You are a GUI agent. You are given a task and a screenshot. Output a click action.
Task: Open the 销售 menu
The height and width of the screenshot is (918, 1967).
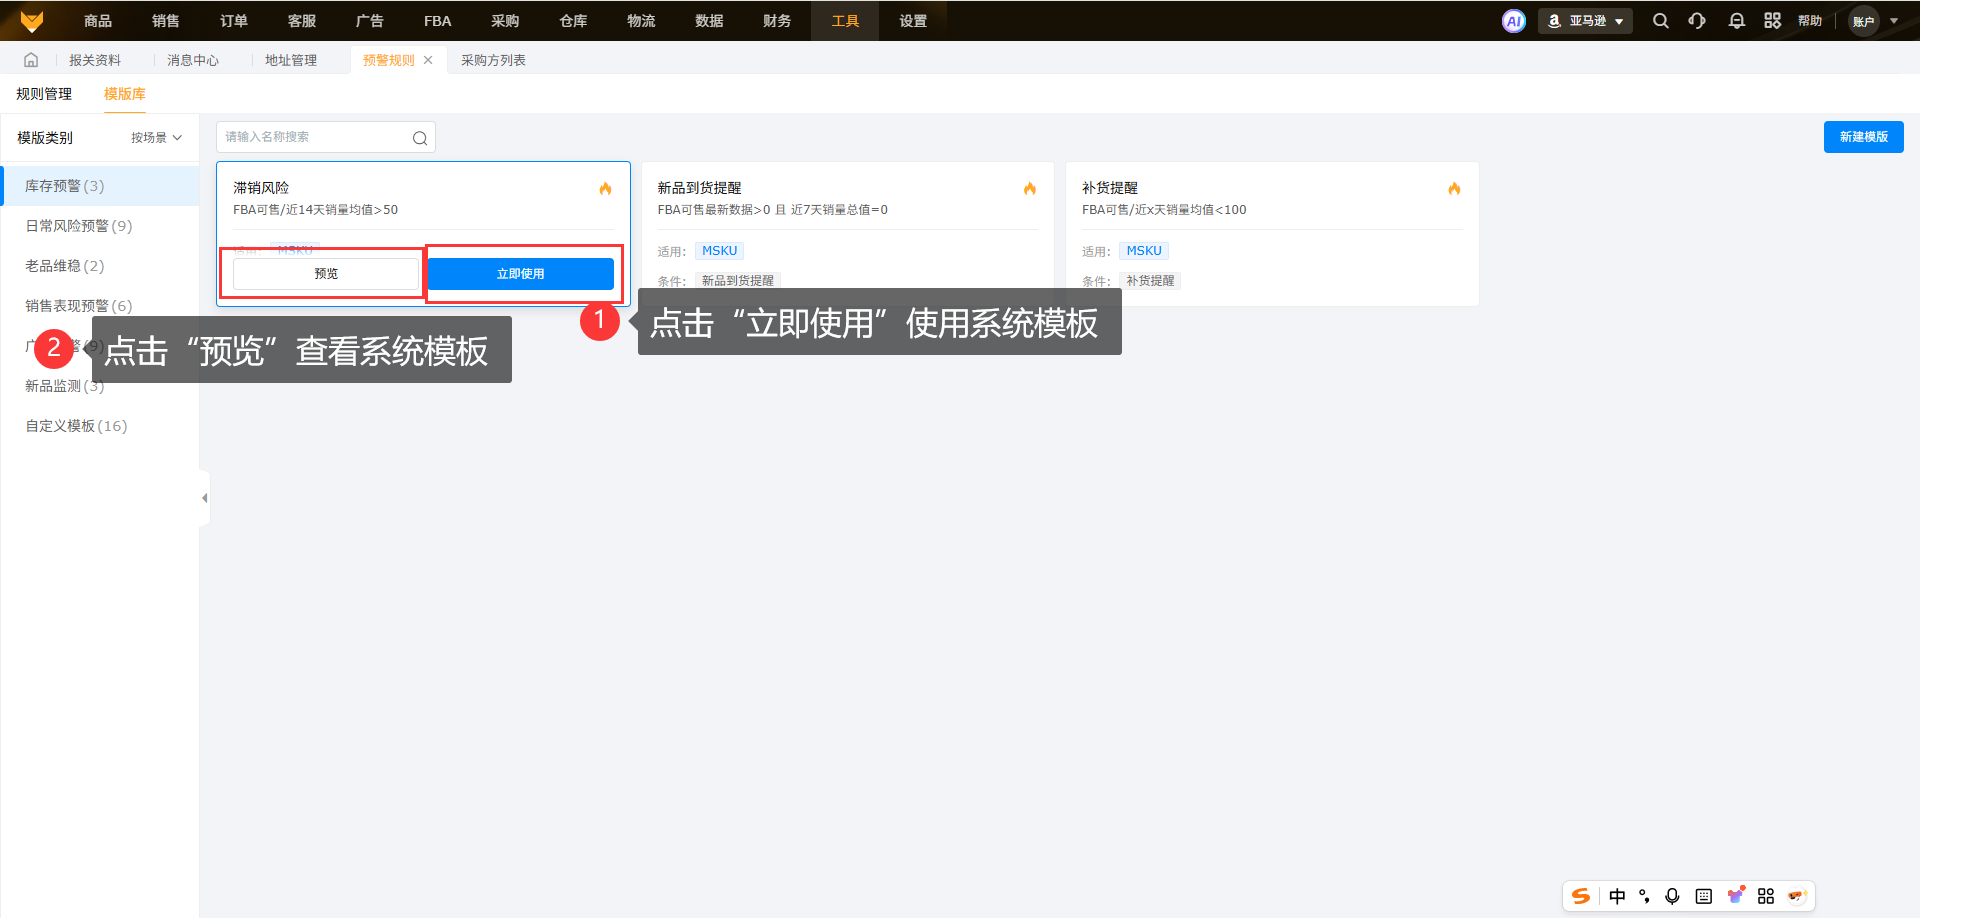[166, 21]
